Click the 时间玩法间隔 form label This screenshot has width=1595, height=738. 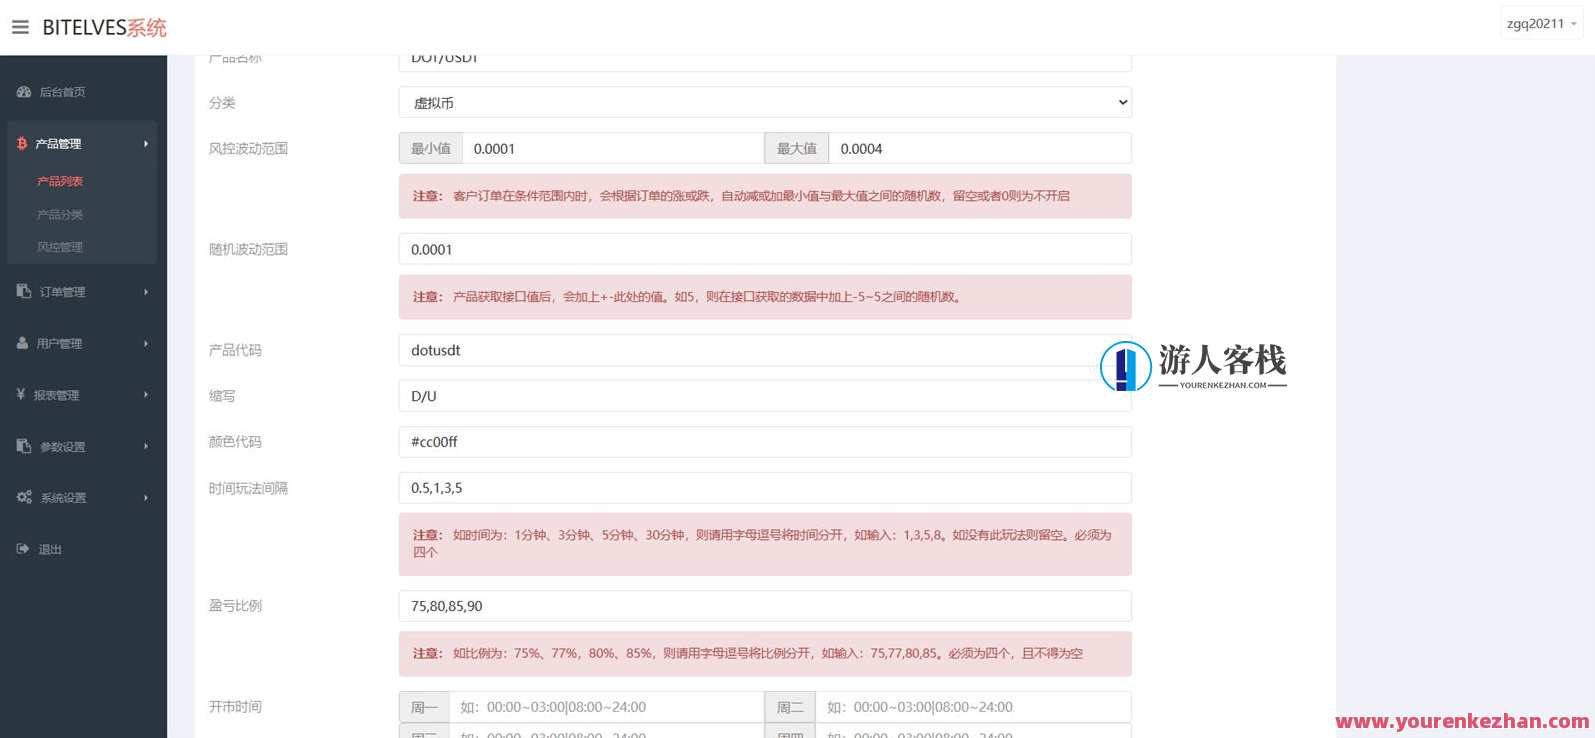pos(248,488)
